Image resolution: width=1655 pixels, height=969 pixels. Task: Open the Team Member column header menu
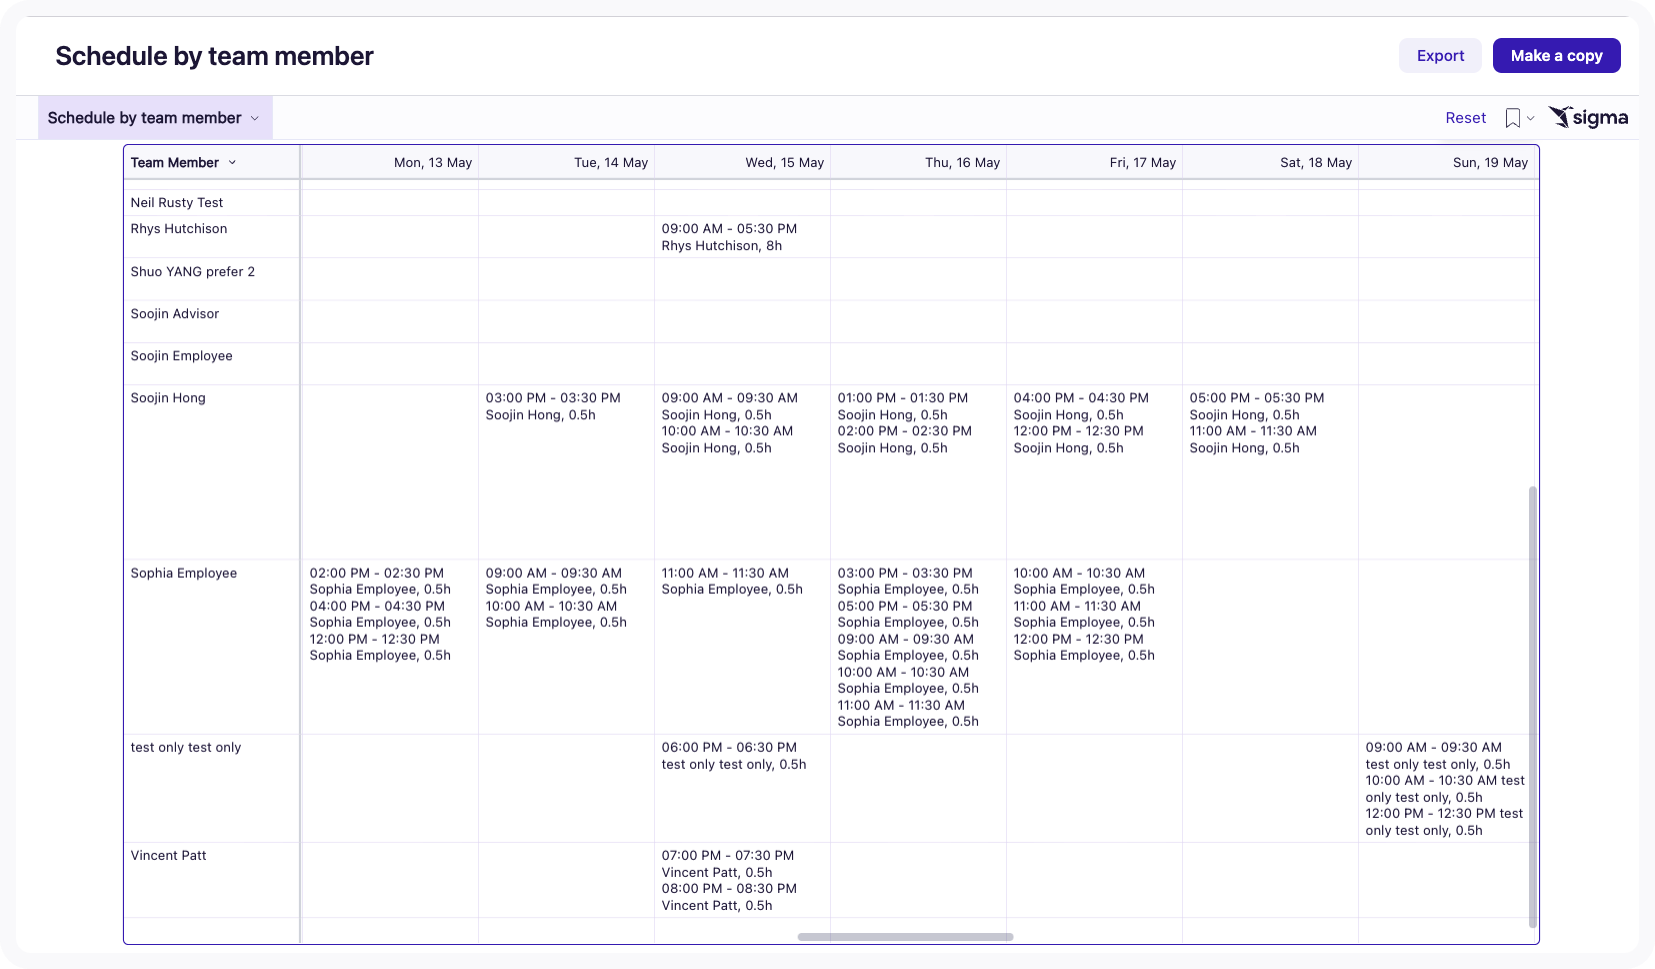tap(234, 161)
